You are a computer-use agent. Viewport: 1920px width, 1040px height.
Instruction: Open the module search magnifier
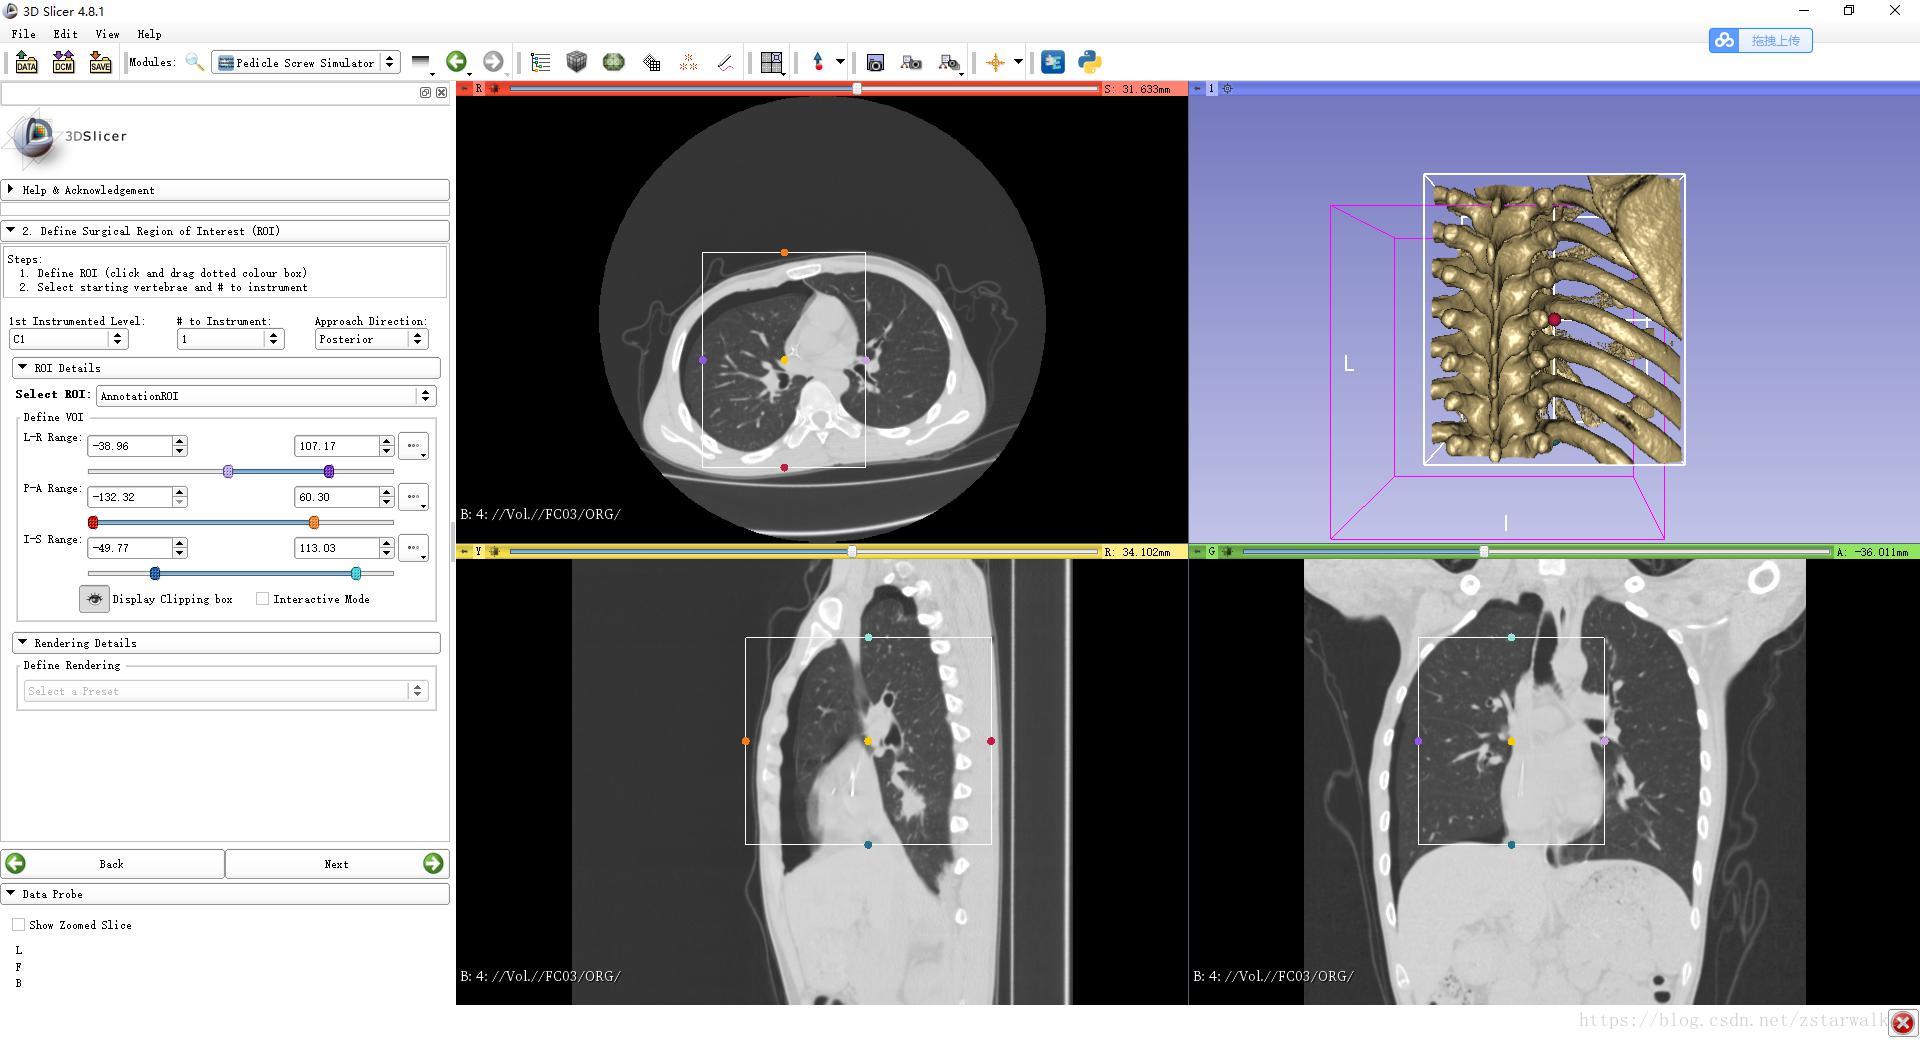(x=194, y=62)
